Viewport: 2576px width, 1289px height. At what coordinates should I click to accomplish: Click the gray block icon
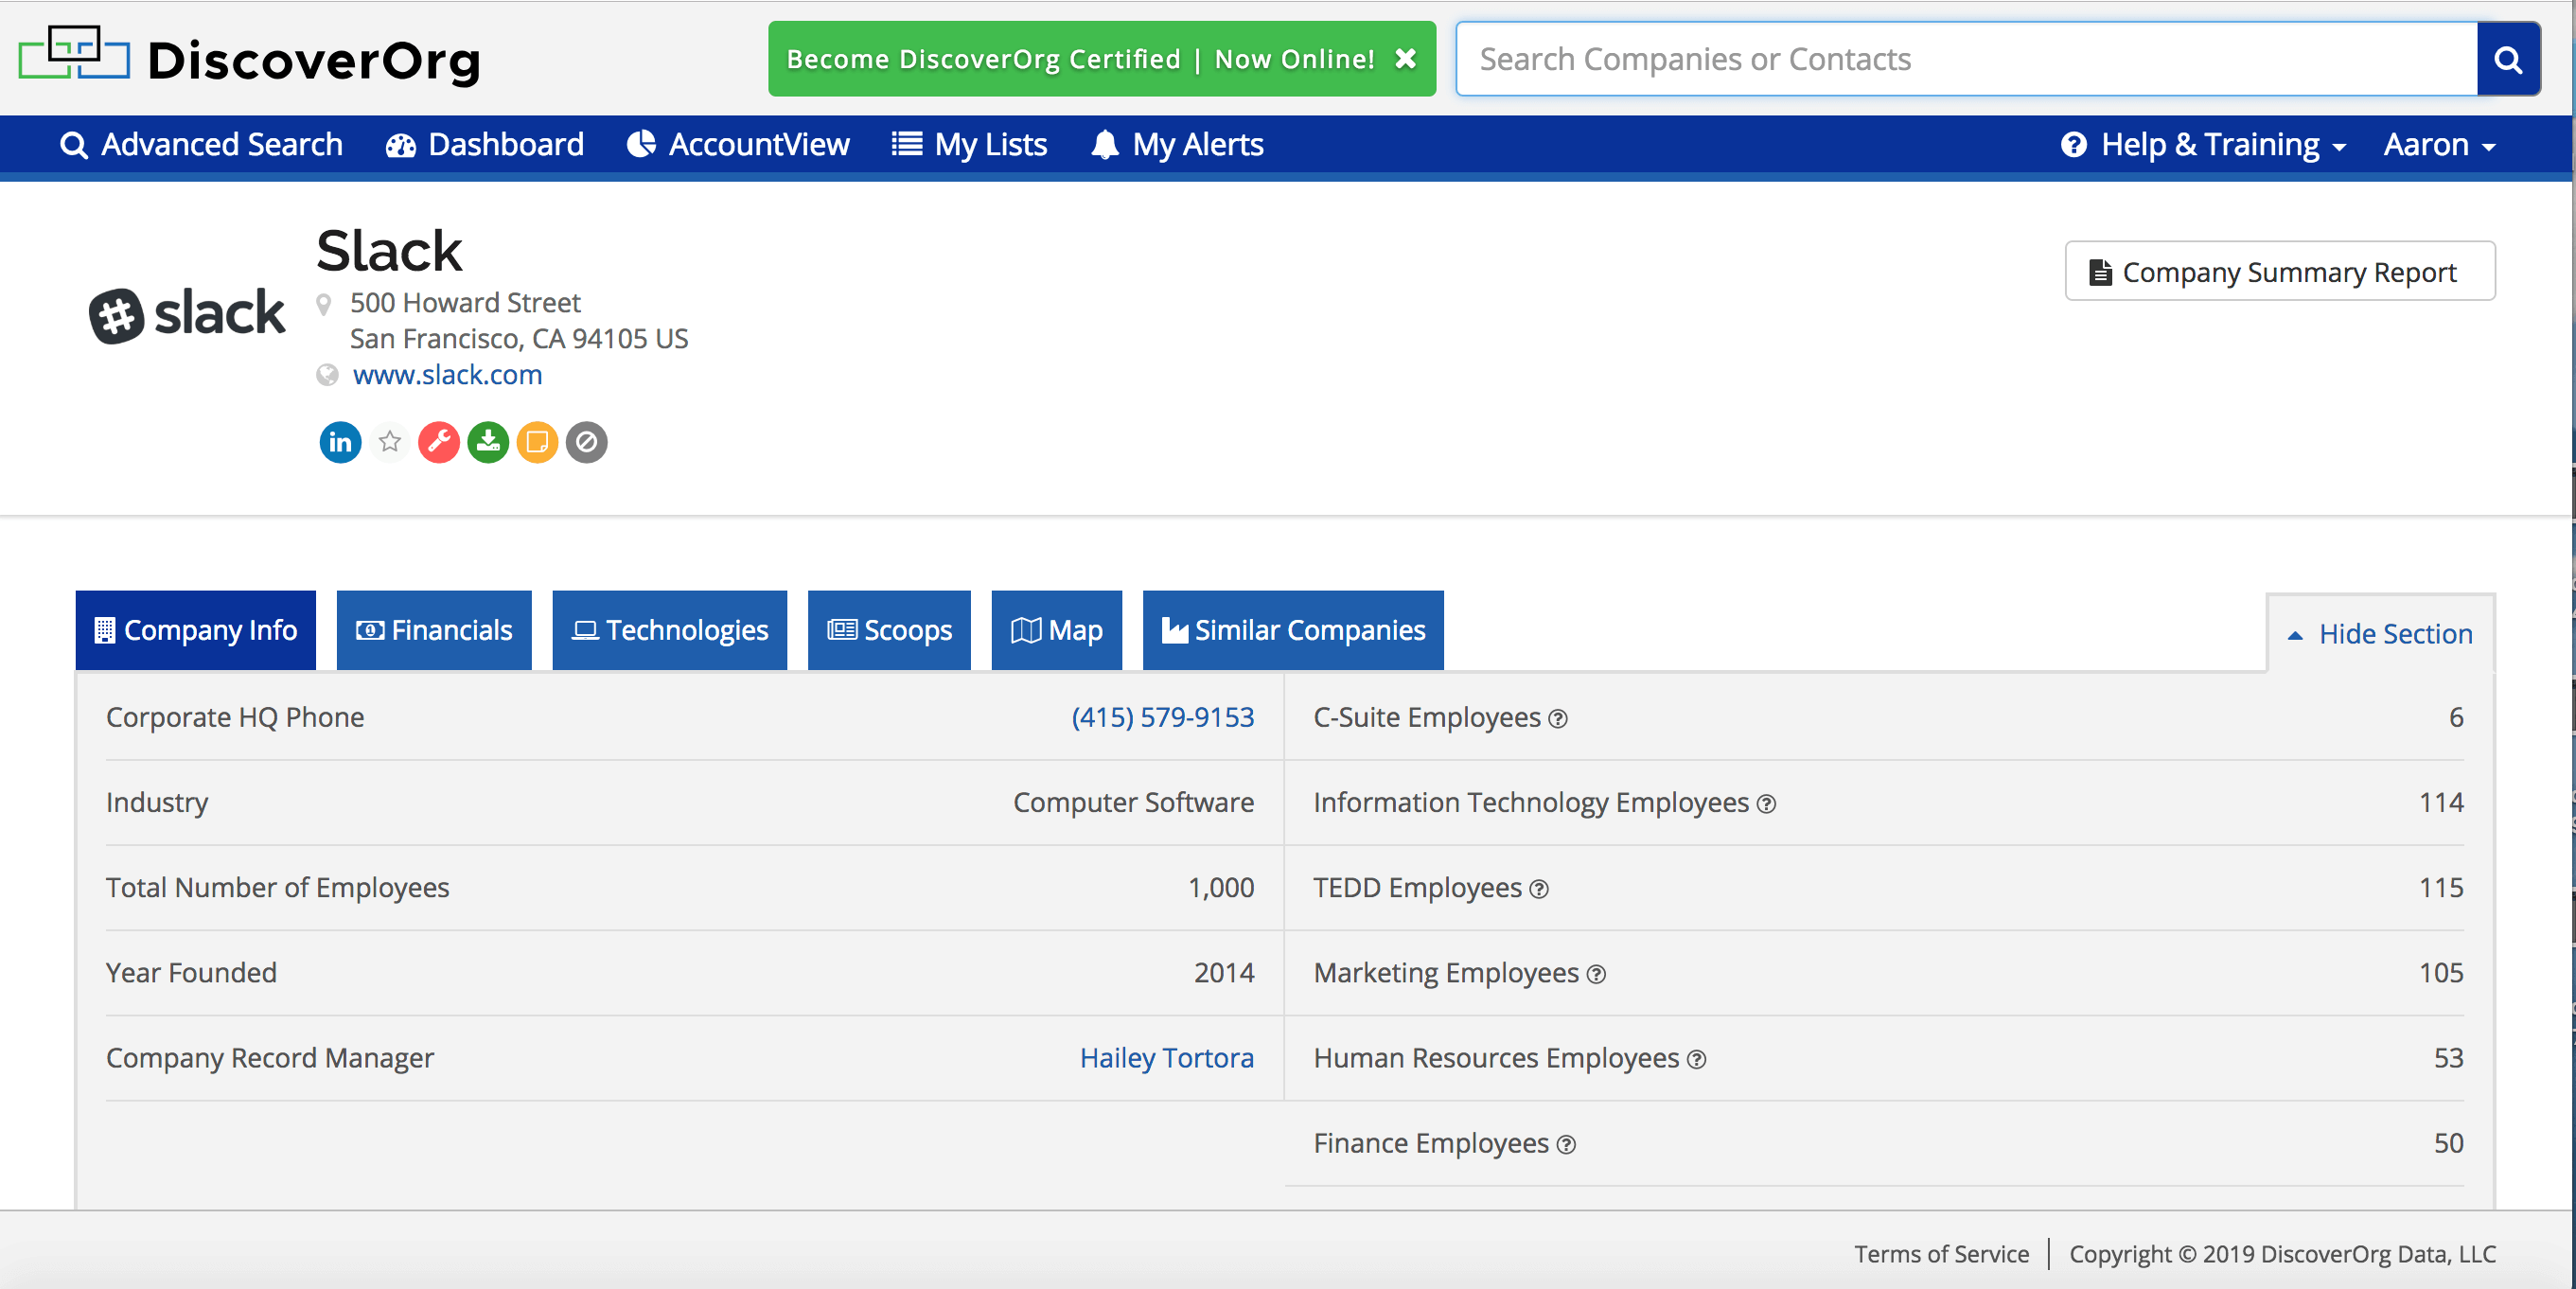(587, 442)
